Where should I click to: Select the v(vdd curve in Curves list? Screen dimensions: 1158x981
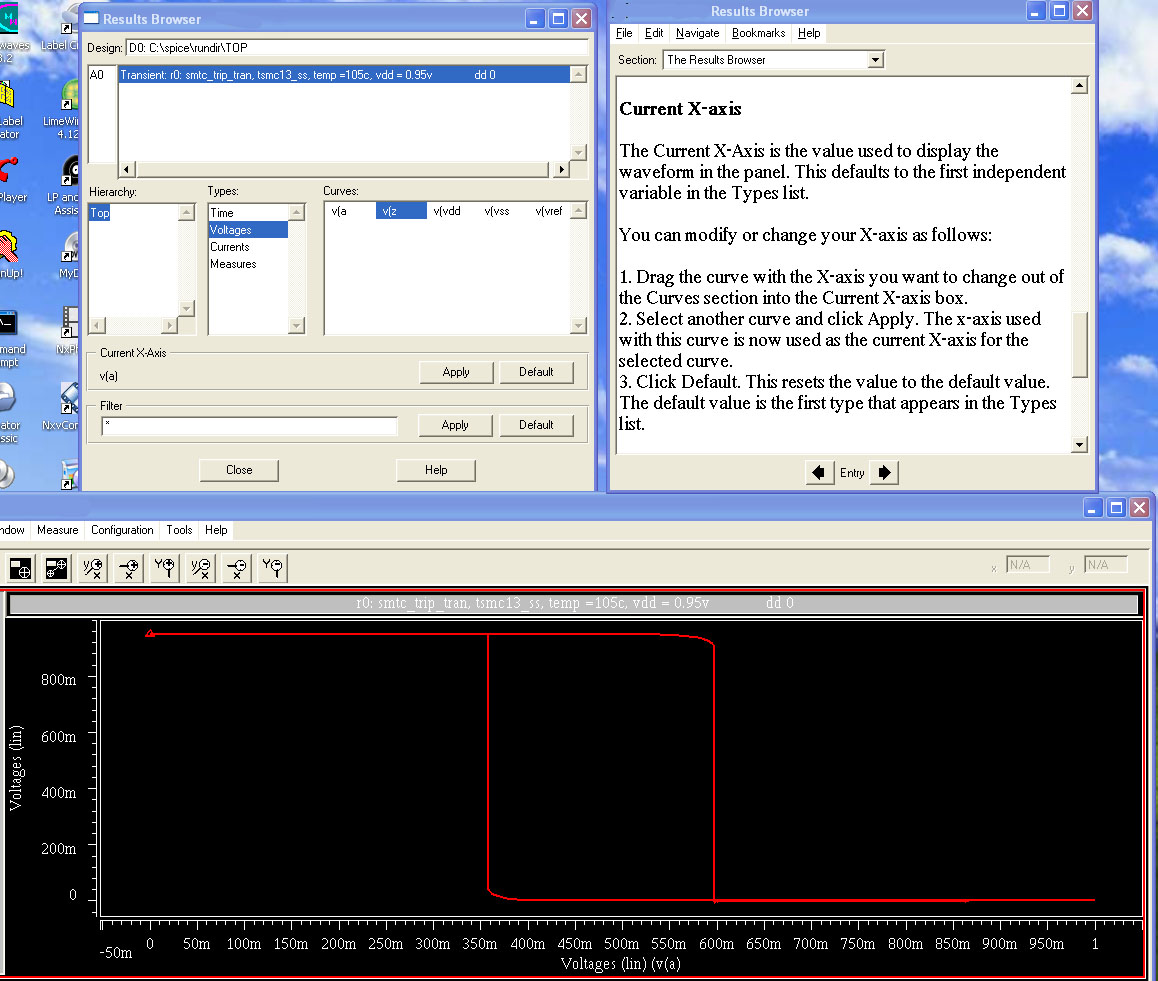tap(446, 212)
